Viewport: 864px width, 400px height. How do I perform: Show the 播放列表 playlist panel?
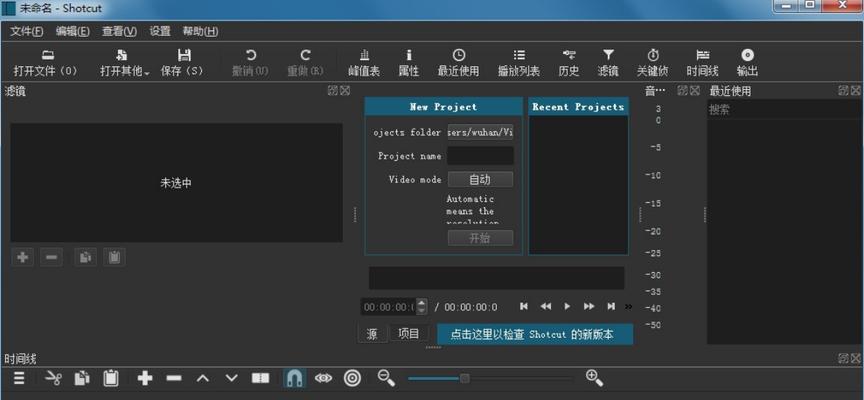pyautogui.click(x=519, y=63)
